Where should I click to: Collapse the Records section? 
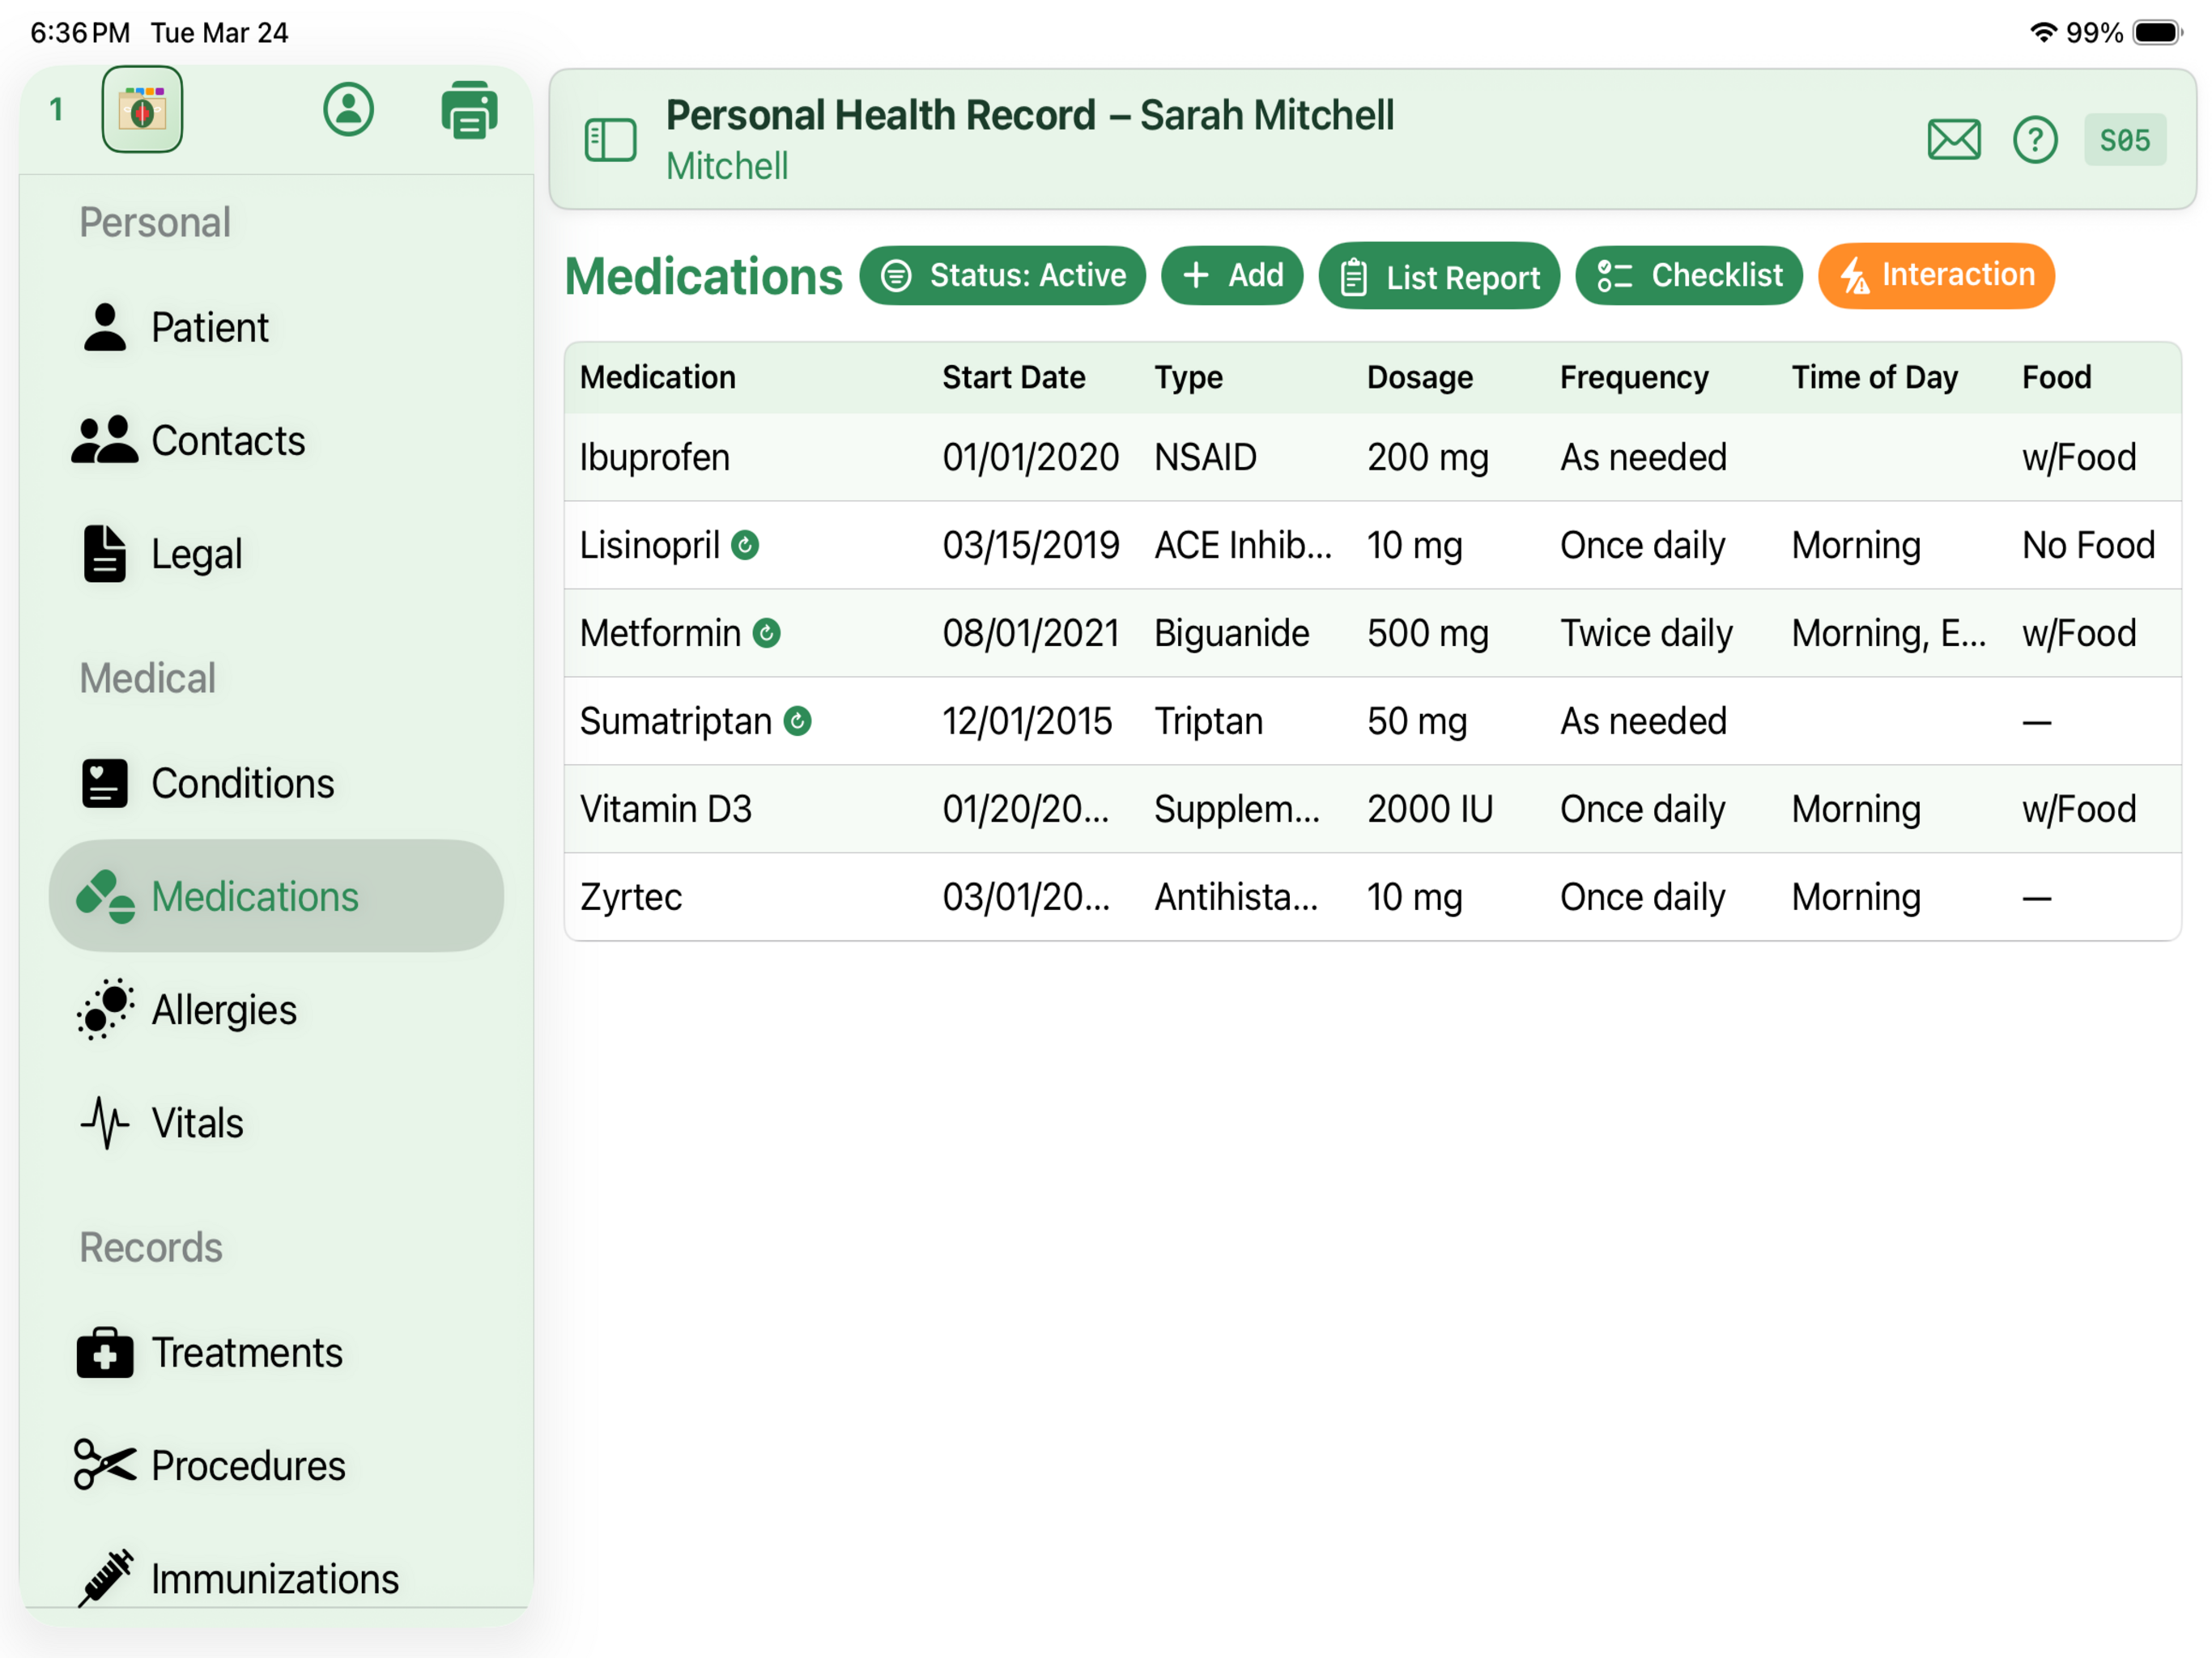[150, 1247]
